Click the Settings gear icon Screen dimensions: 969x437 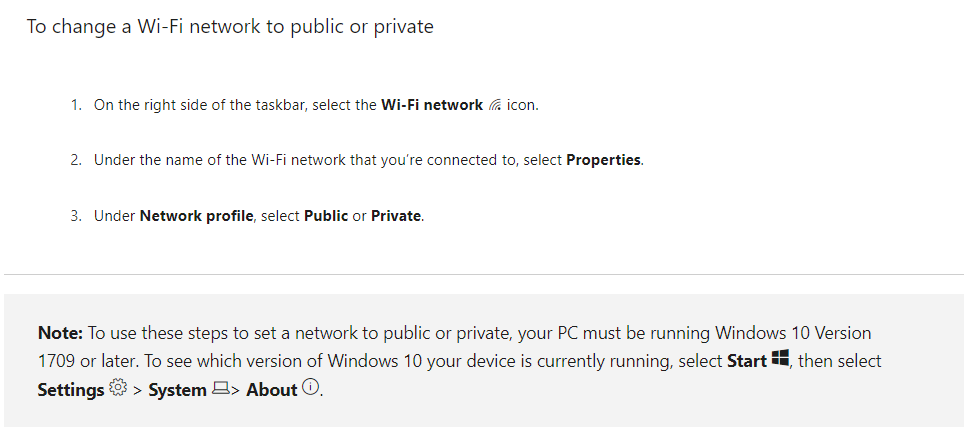pos(119,388)
